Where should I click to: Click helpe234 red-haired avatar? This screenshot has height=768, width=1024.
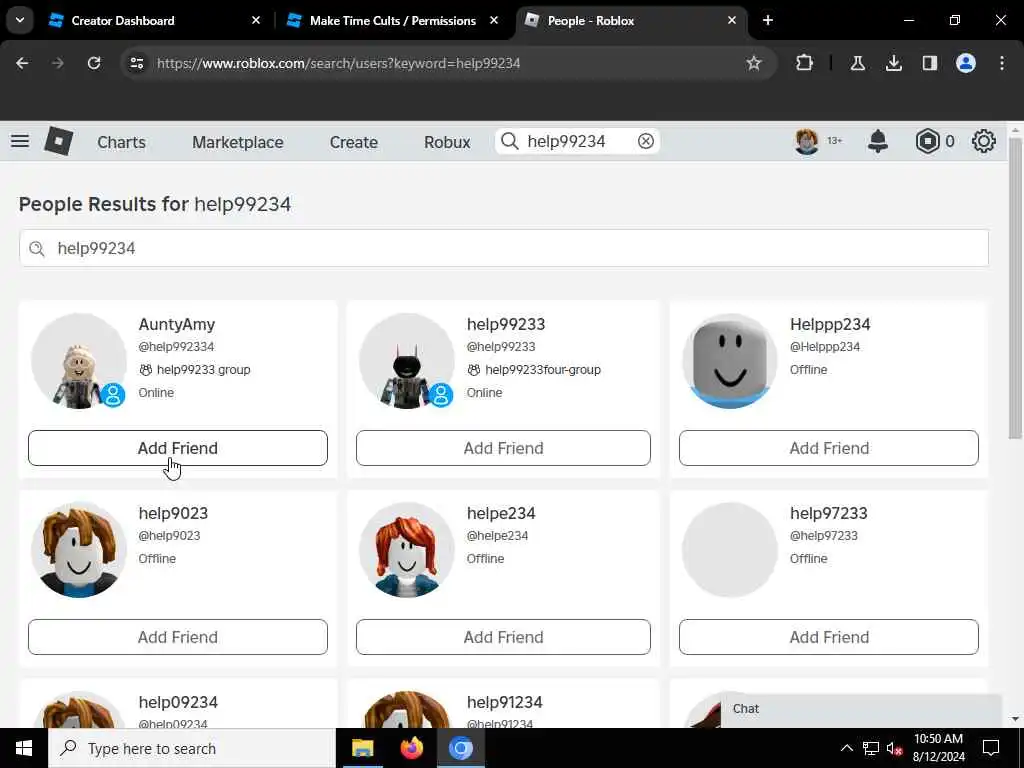(x=406, y=549)
